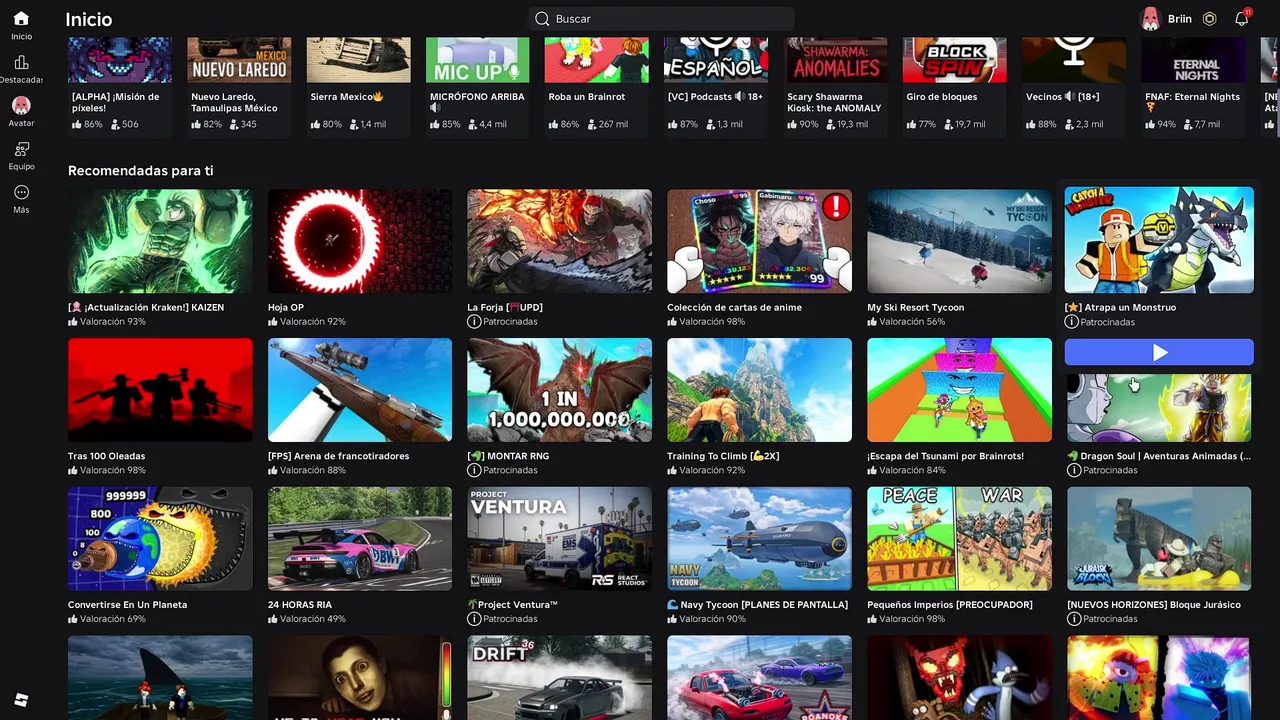The height and width of the screenshot is (720, 1280).
Task: Open the Briin profile avatar
Action: point(1150,19)
